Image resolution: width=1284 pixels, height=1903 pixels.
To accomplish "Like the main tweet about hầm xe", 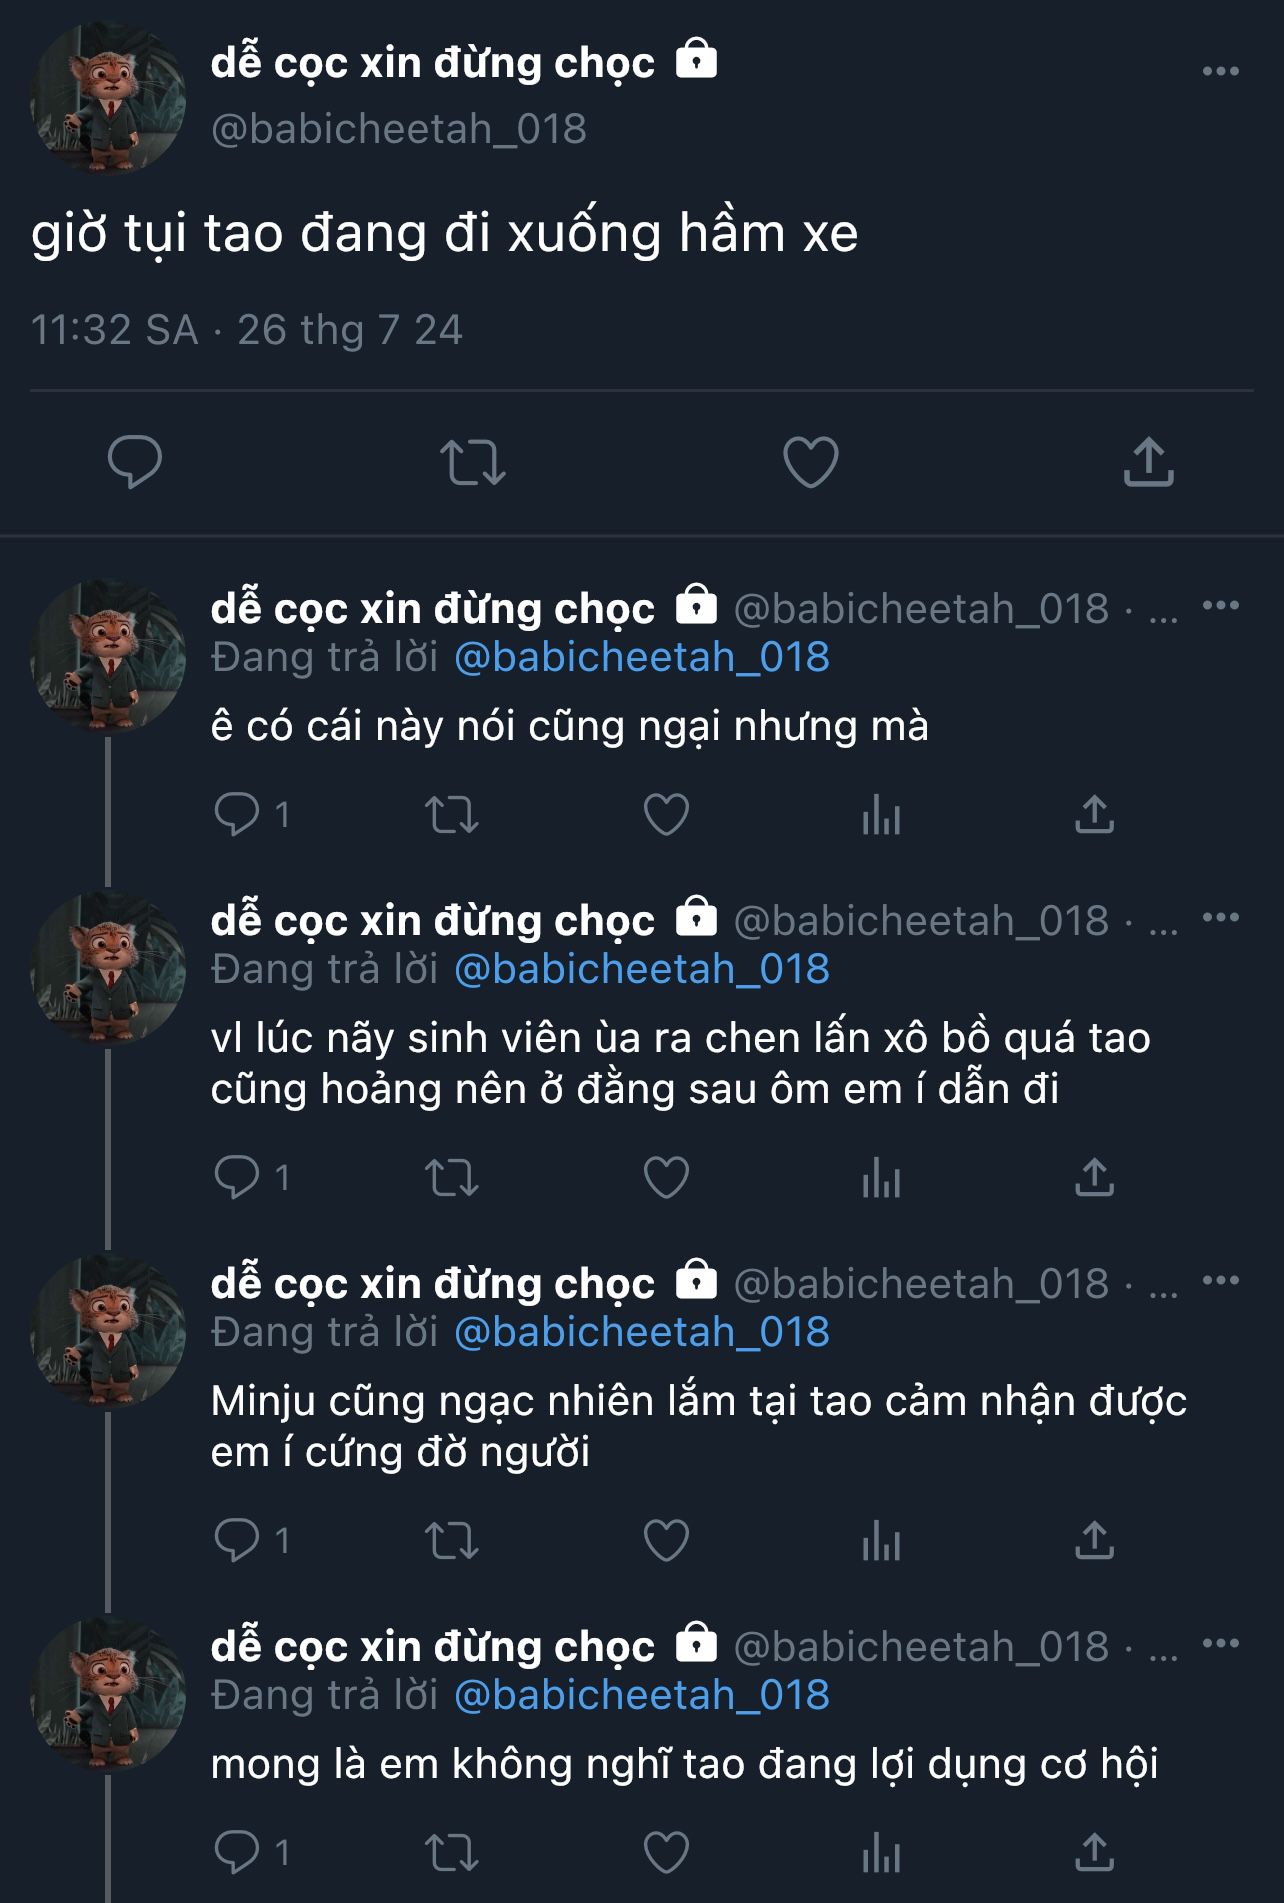I will click(810, 462).
